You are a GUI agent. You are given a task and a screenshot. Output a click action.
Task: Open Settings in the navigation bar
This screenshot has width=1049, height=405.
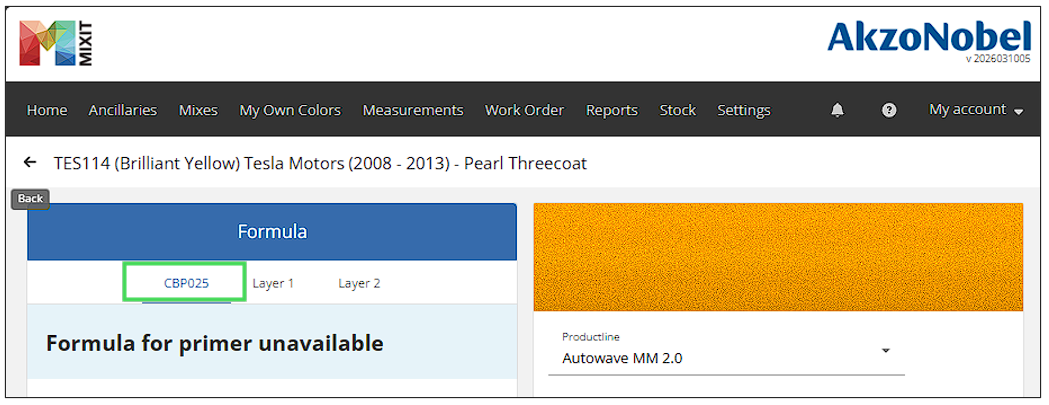point(743,110)
